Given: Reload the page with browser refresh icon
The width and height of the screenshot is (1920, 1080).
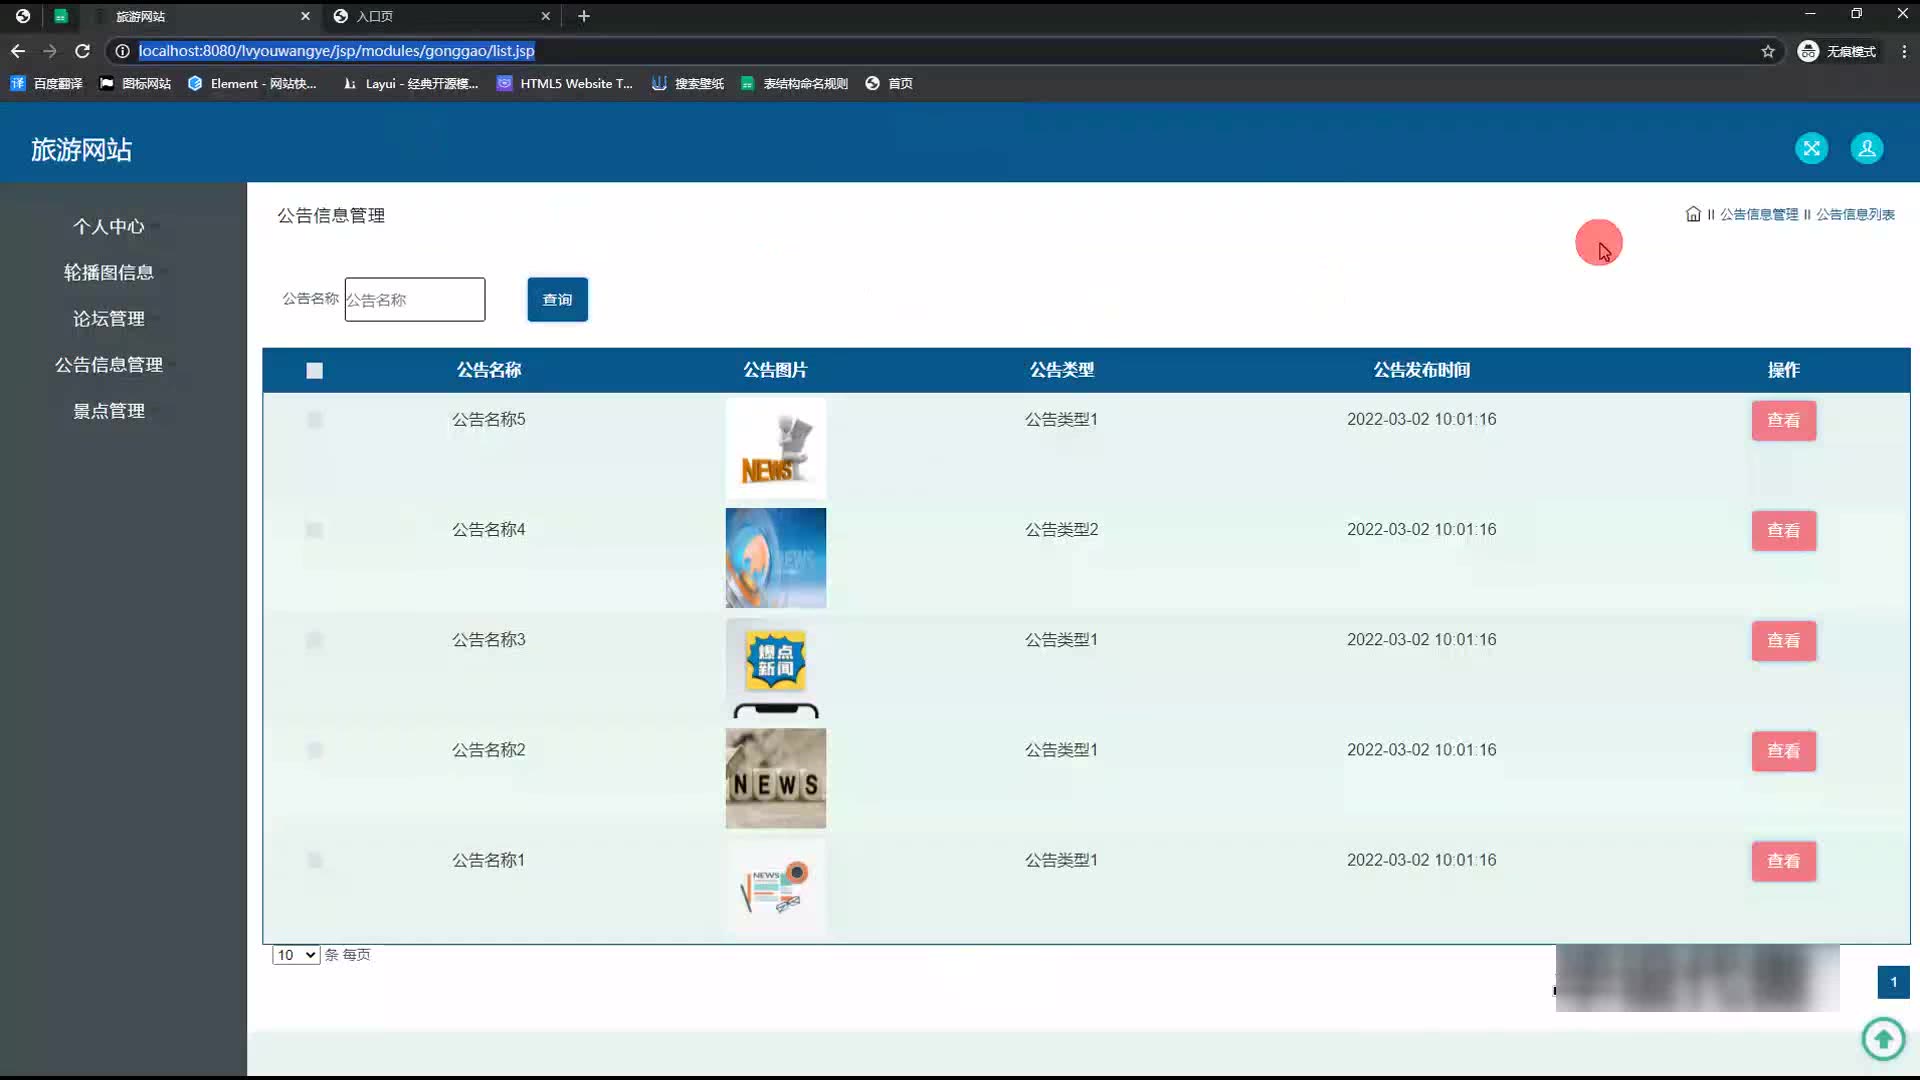Looking at the screenshot, I should click(83, 51).
